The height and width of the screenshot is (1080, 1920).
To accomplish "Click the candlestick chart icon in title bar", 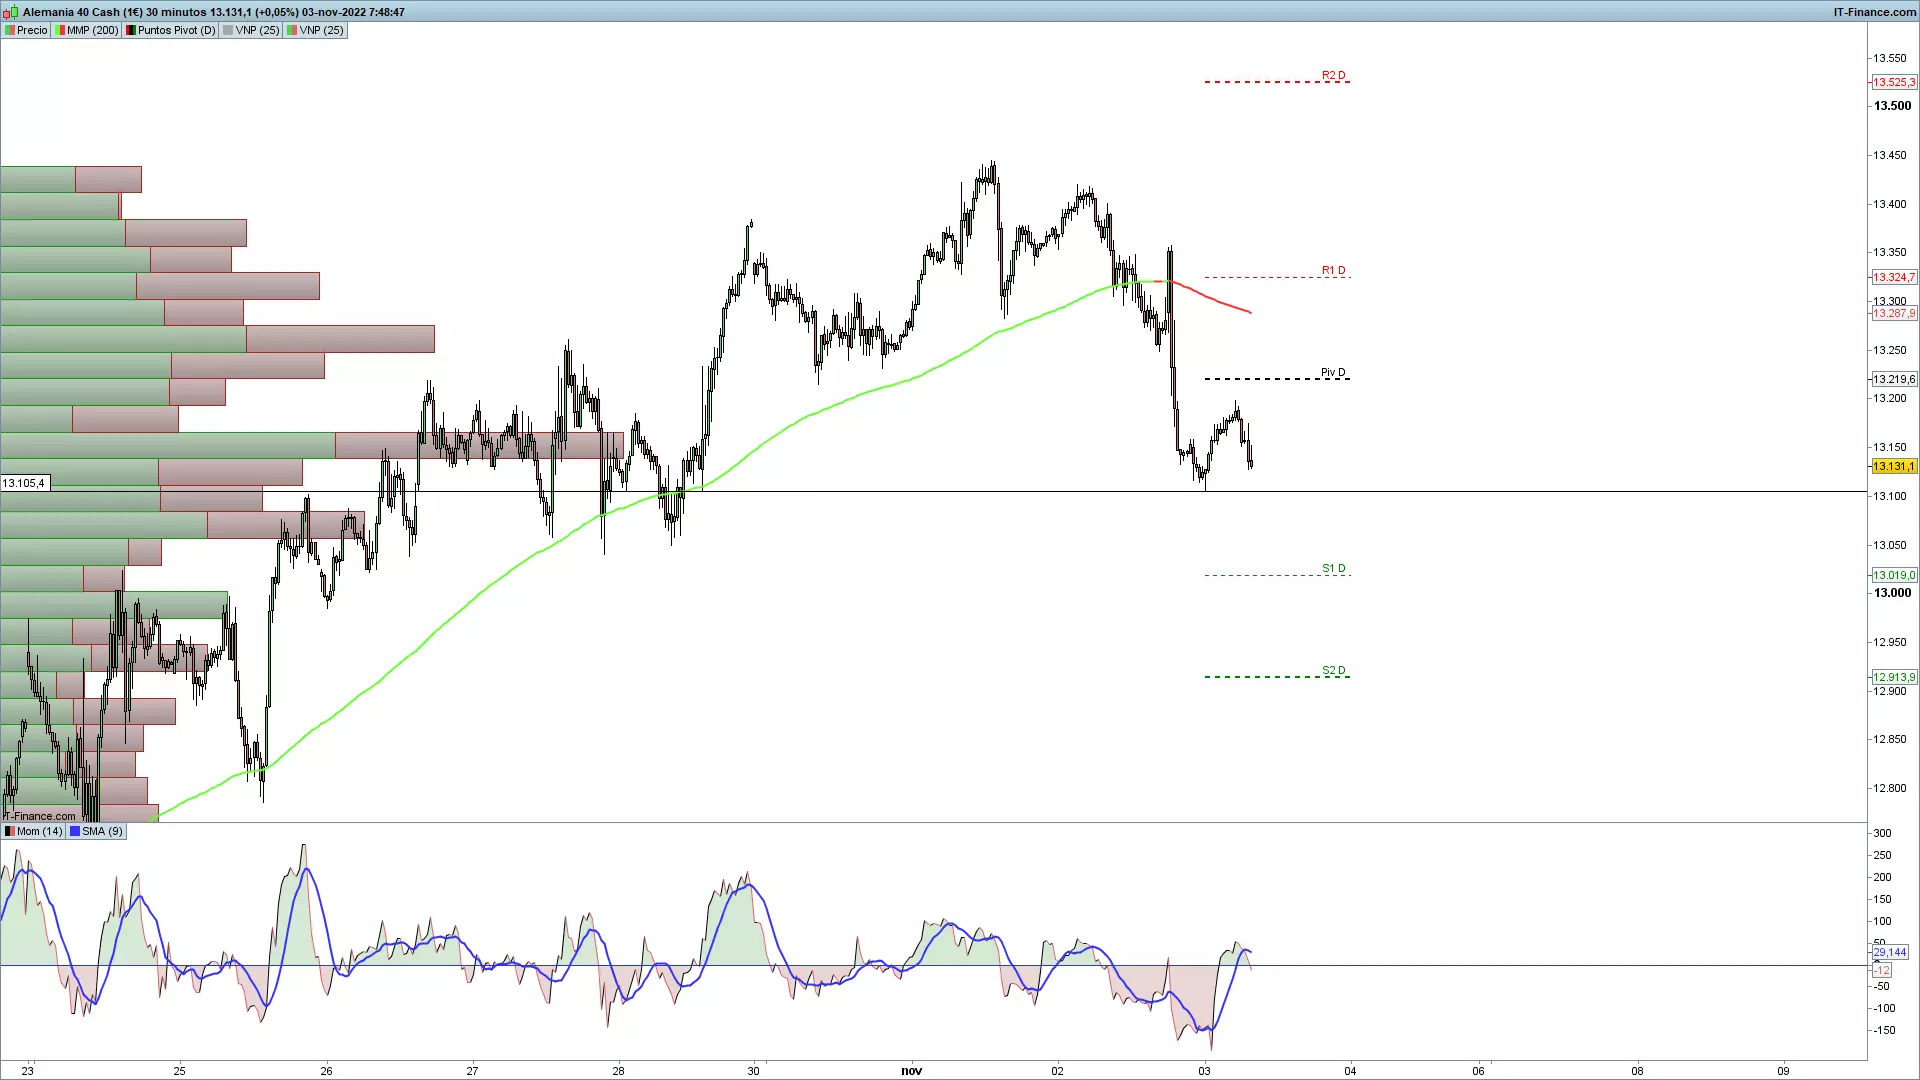I will pyautogui.click(x=11, y=12).
